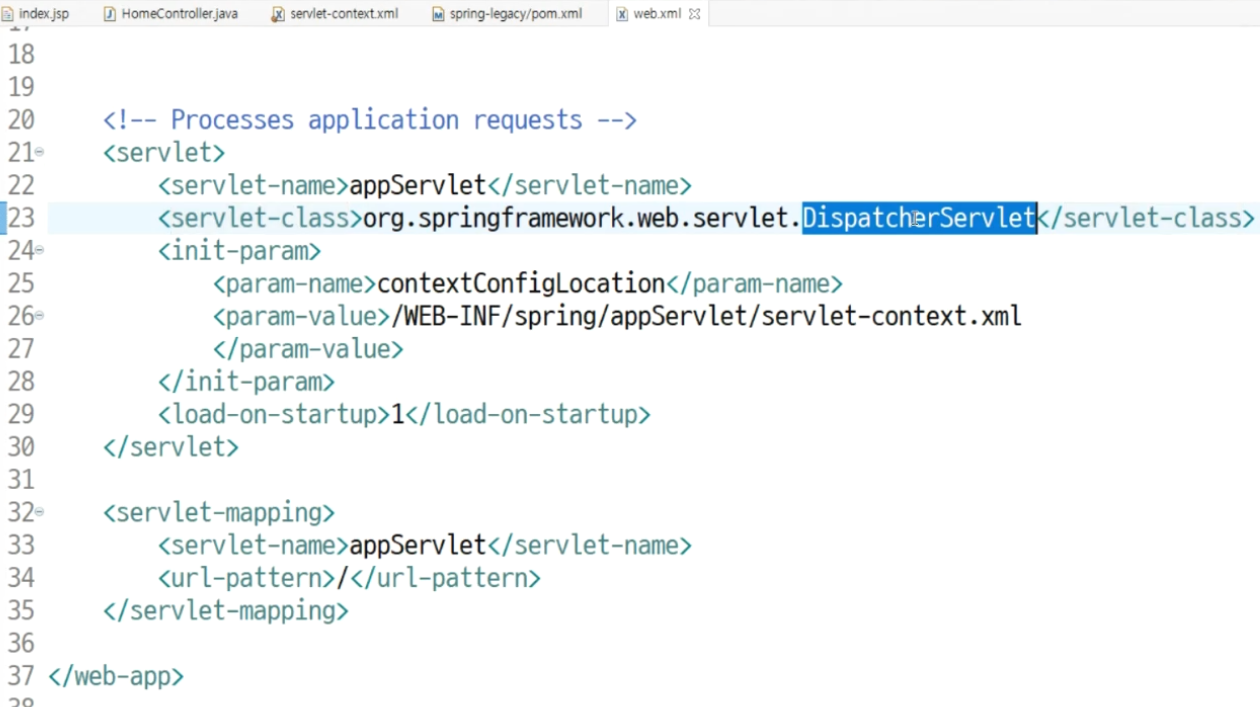
Task: Click 'contextConfigLocation' on line 25
Action: 521,283
